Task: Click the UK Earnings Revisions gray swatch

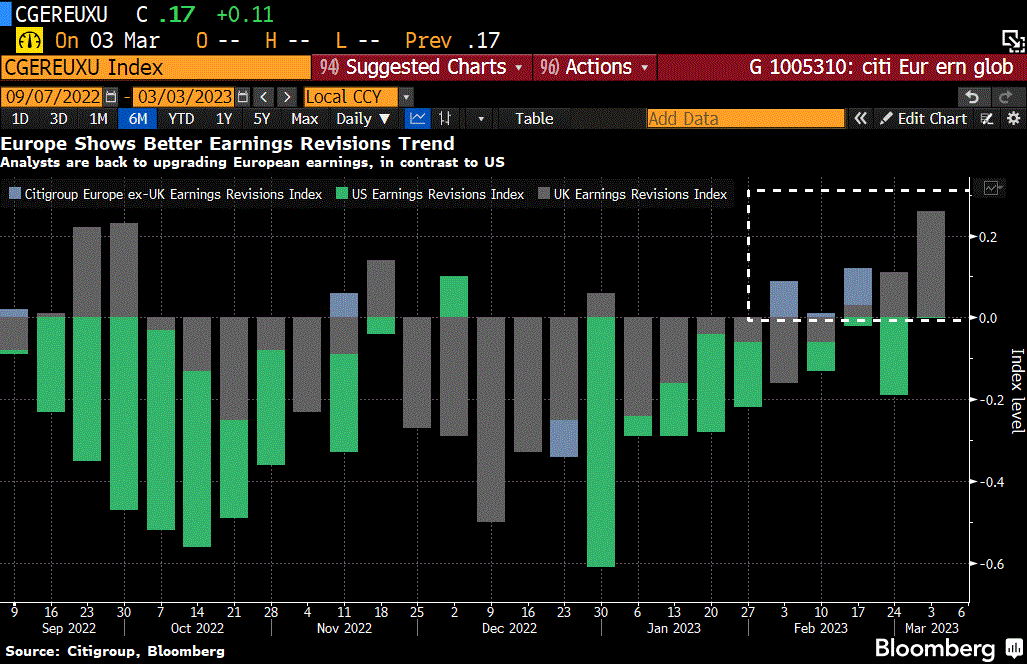Action: (x=544, y=194)
